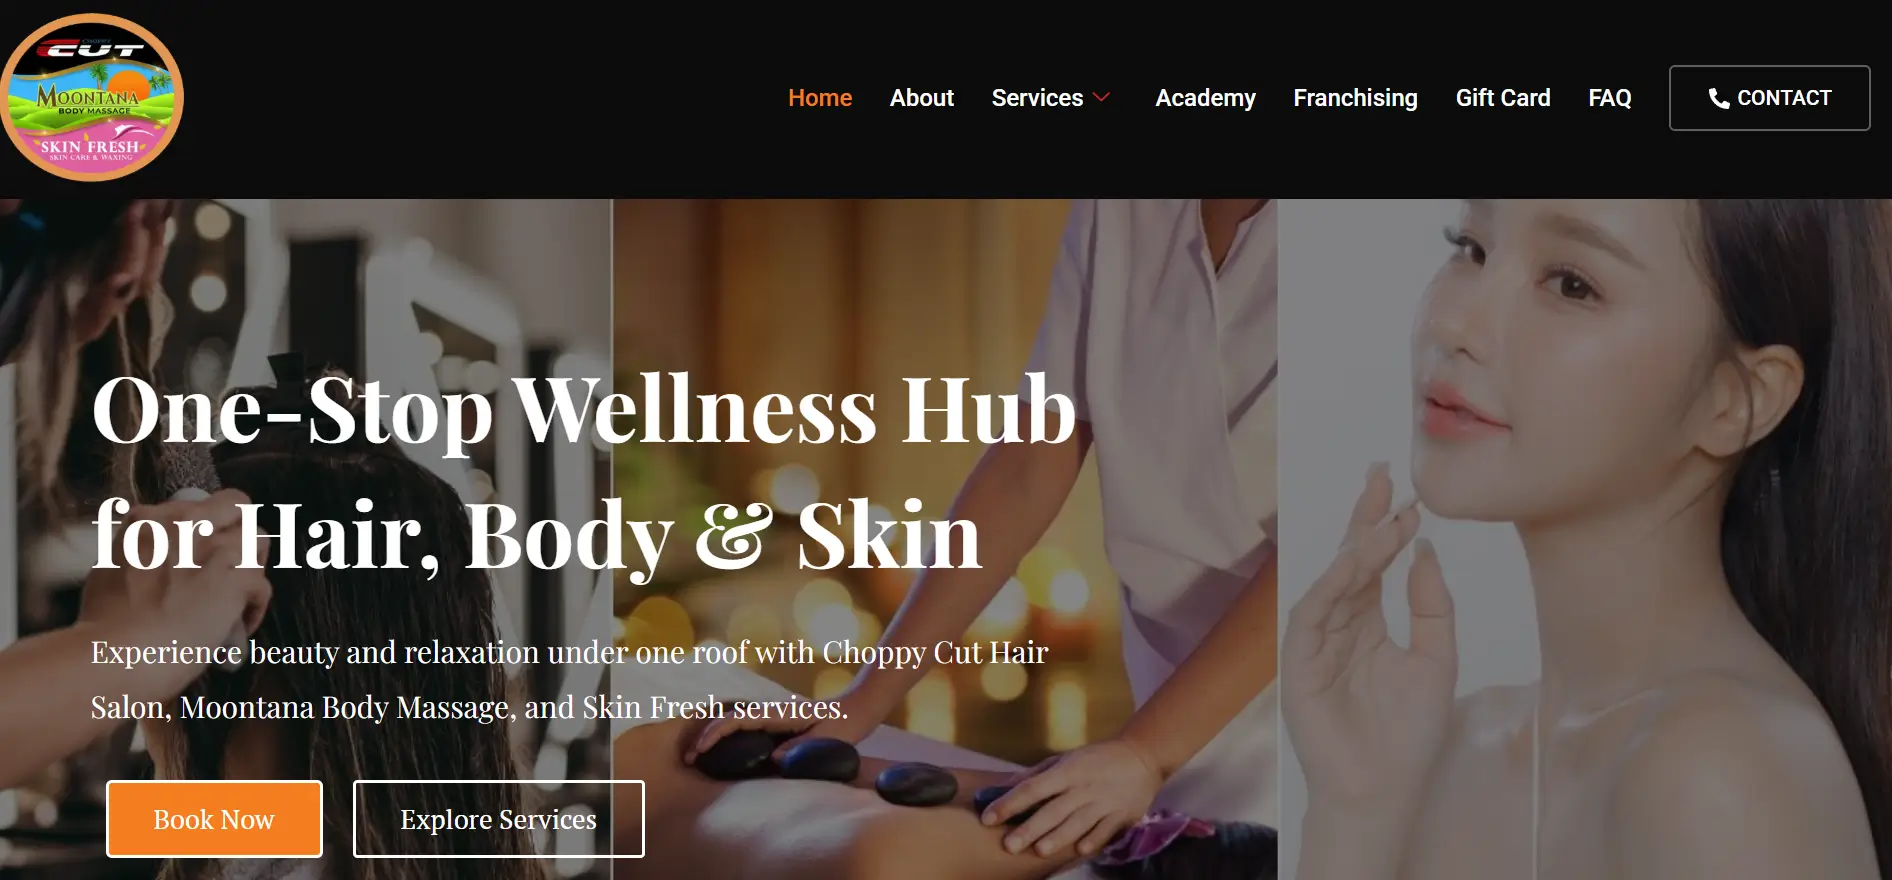Click the One-Stop Wellness Hub headline
Screen dimensions: 1892x880
pos(584,473)
